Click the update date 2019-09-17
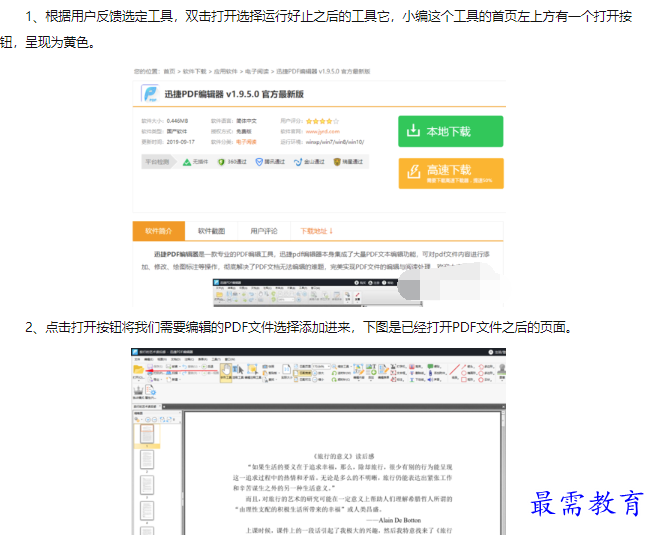 point(180,142)
